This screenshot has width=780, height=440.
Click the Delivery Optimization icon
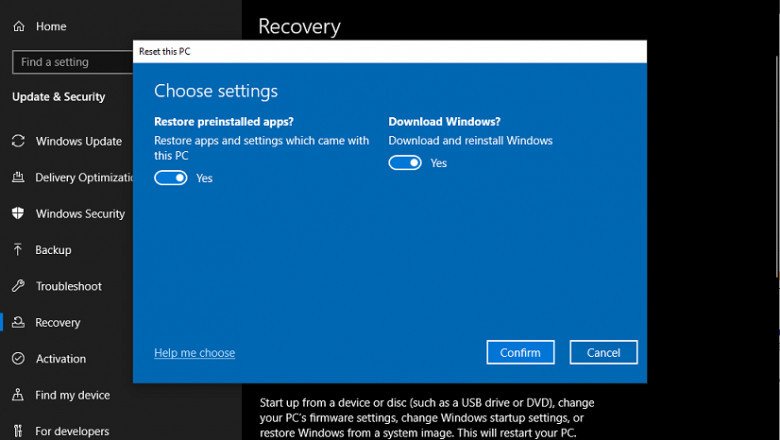18,177
